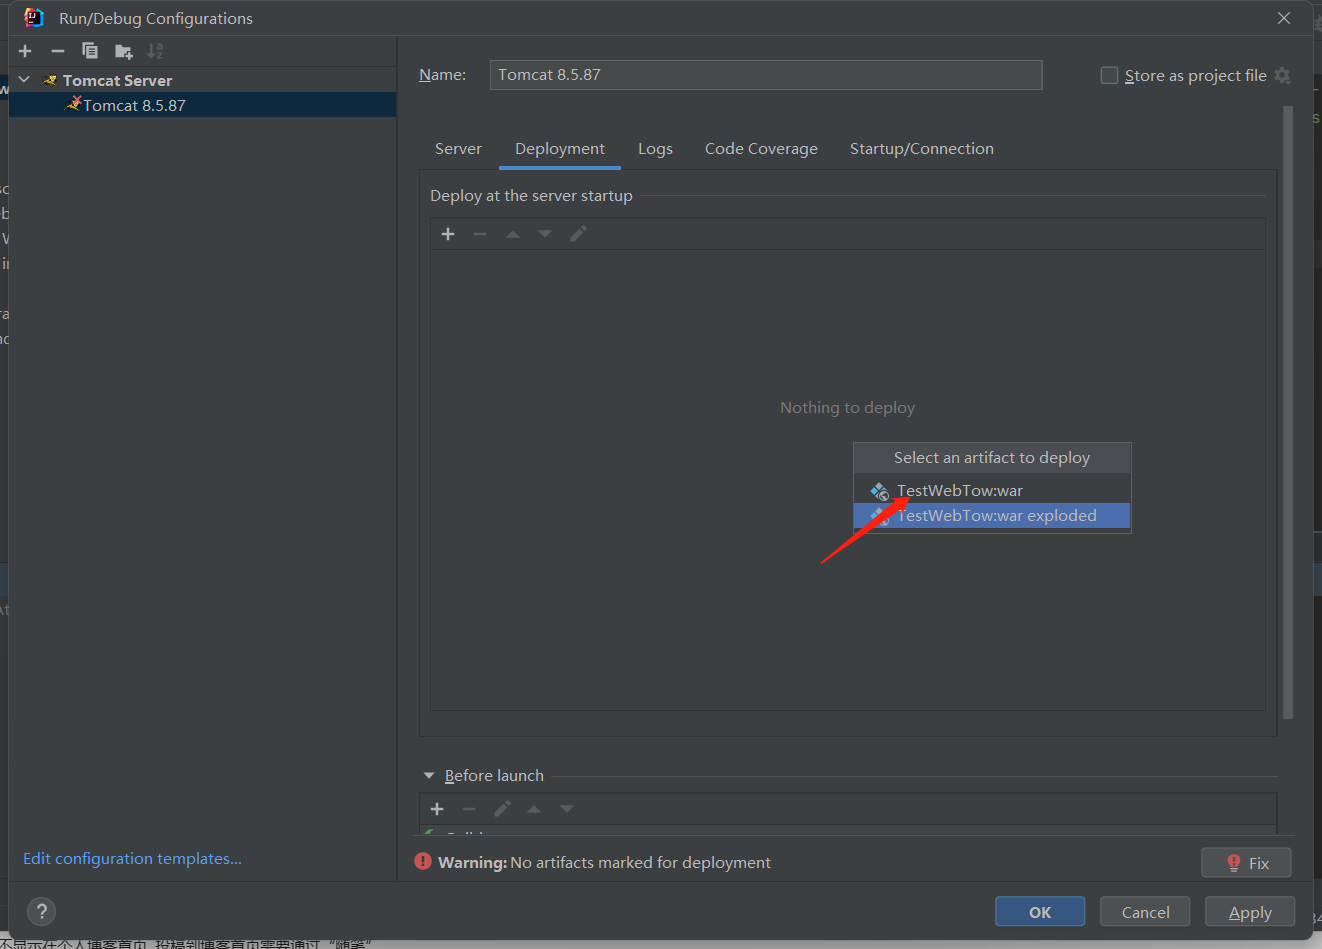Screen dimensions: 1322x949
Task: Open Edit configuration templates link
Action: coord(132,859)
